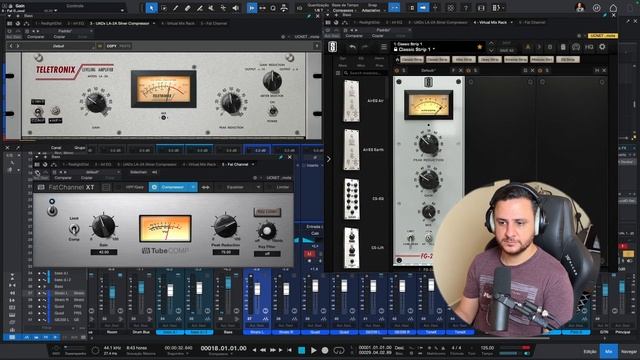Select CS-Lift module thumbnail

351,248
